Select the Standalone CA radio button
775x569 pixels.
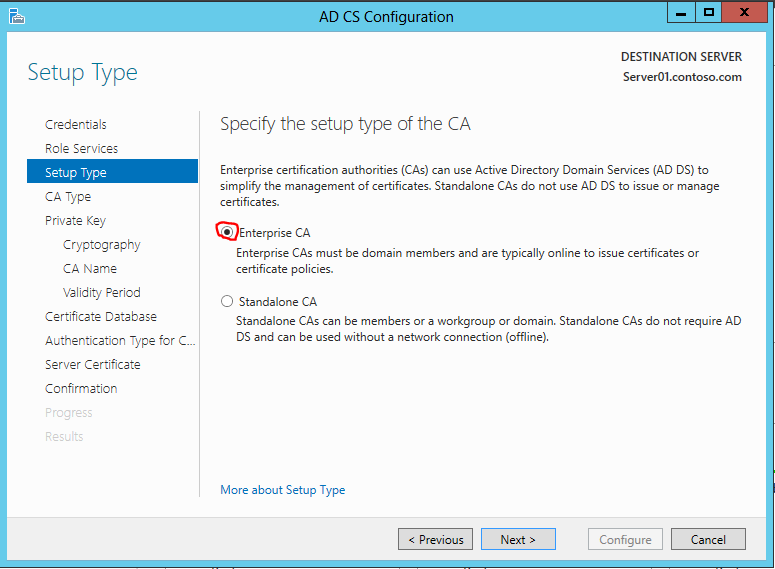[x=227, y=301]
